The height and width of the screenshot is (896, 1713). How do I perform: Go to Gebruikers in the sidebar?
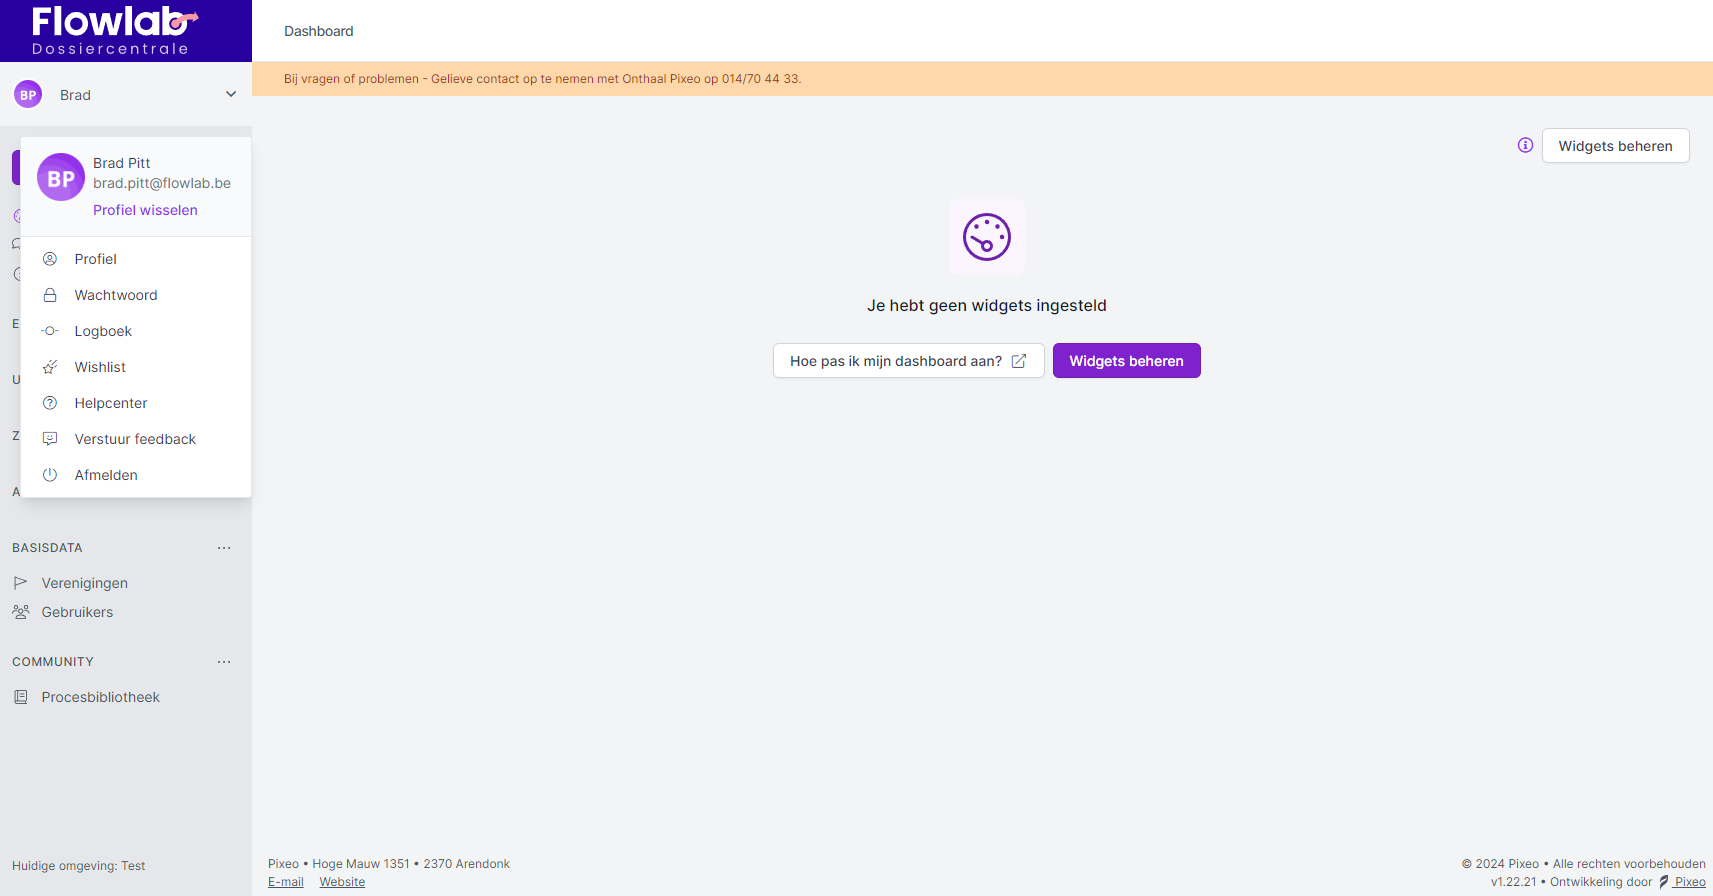77,612
